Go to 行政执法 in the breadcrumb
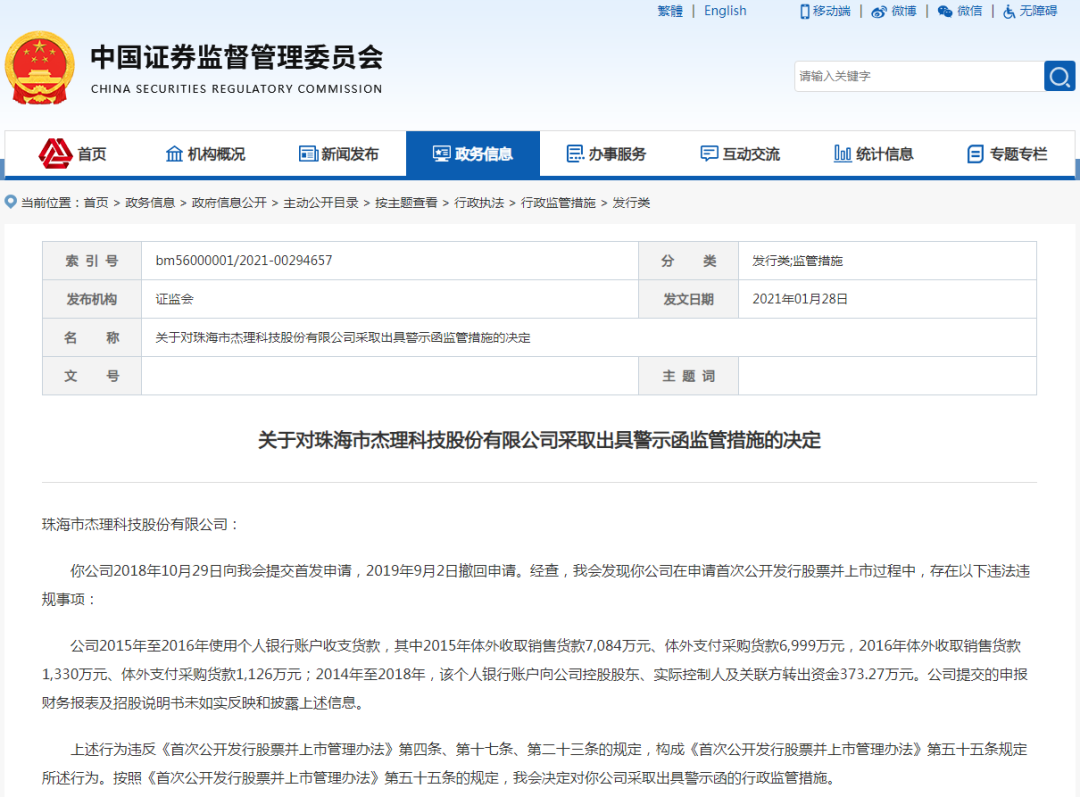 click(479, 203)
